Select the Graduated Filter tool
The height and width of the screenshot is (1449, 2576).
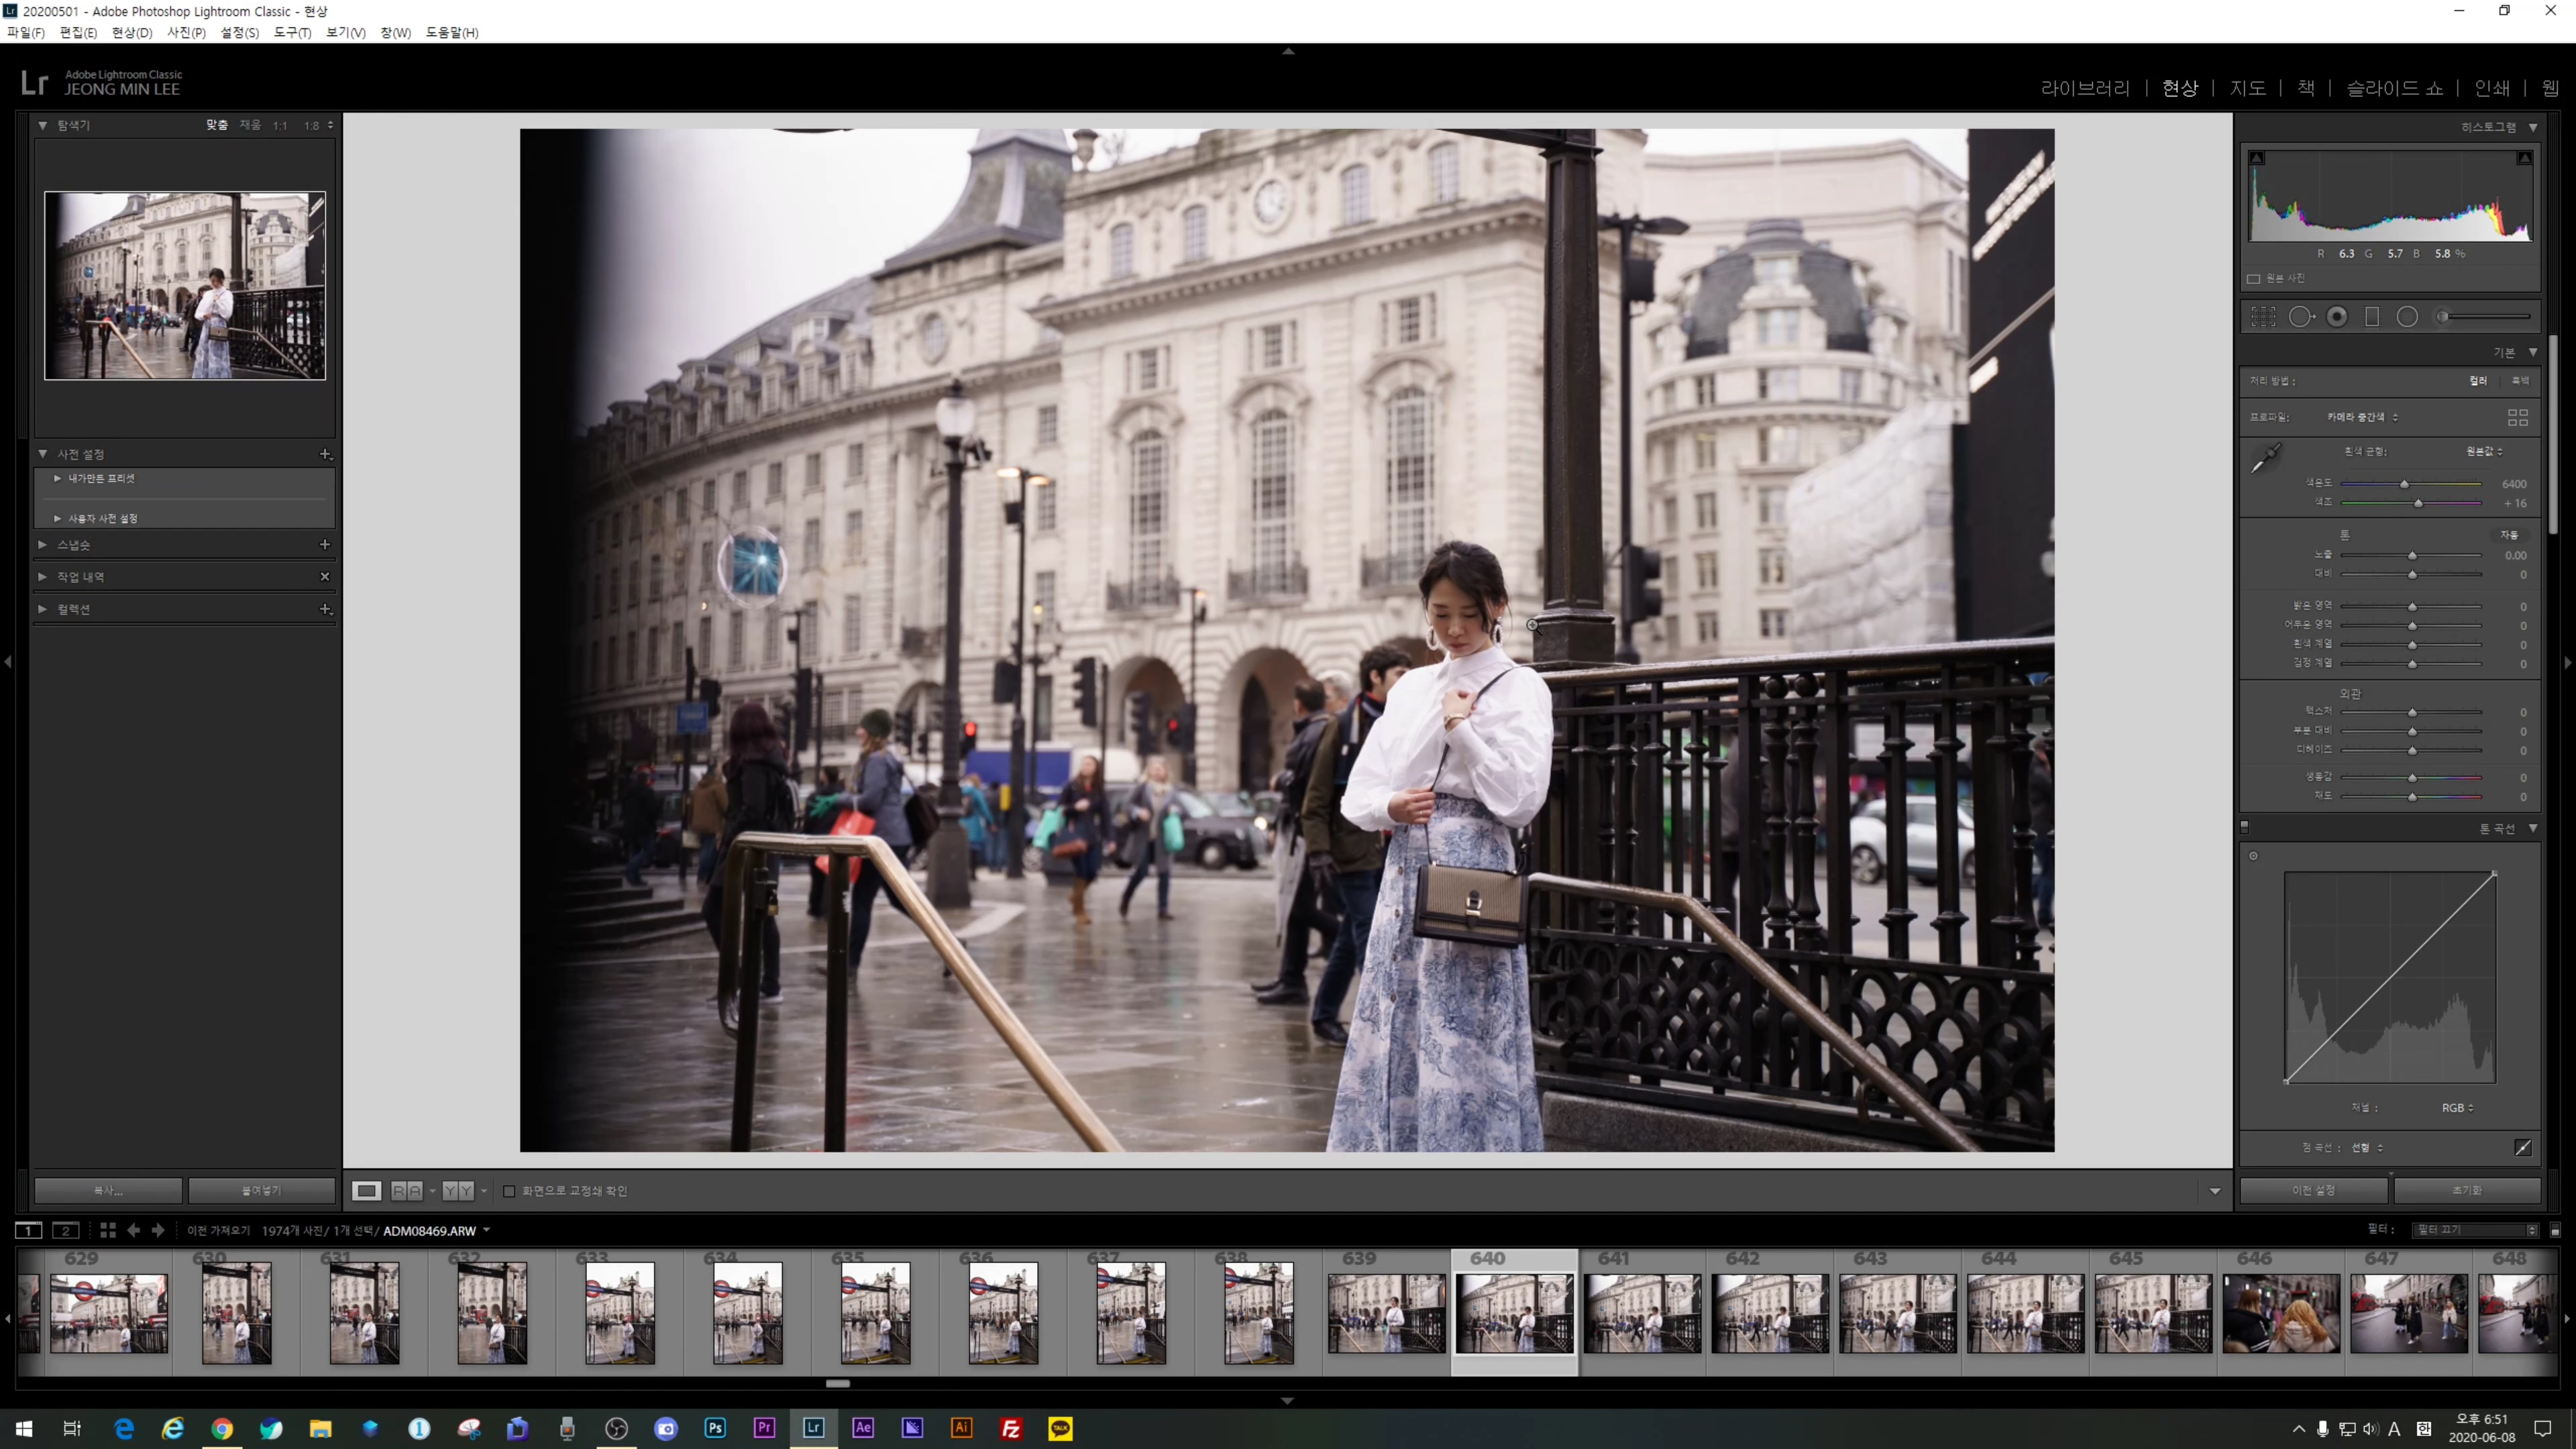pyautogui.click(x=2372, y=317)
